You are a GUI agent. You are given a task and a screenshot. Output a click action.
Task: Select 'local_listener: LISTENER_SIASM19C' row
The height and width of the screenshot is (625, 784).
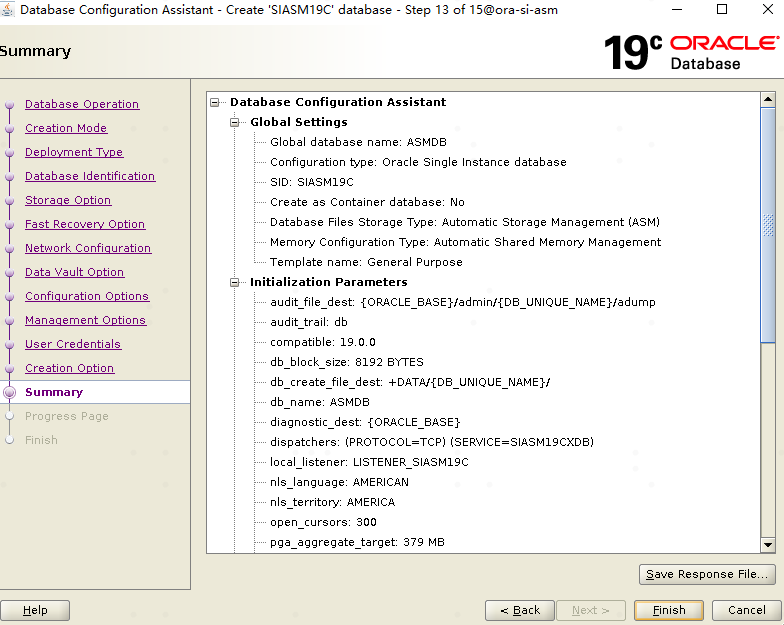pos(369,462)
